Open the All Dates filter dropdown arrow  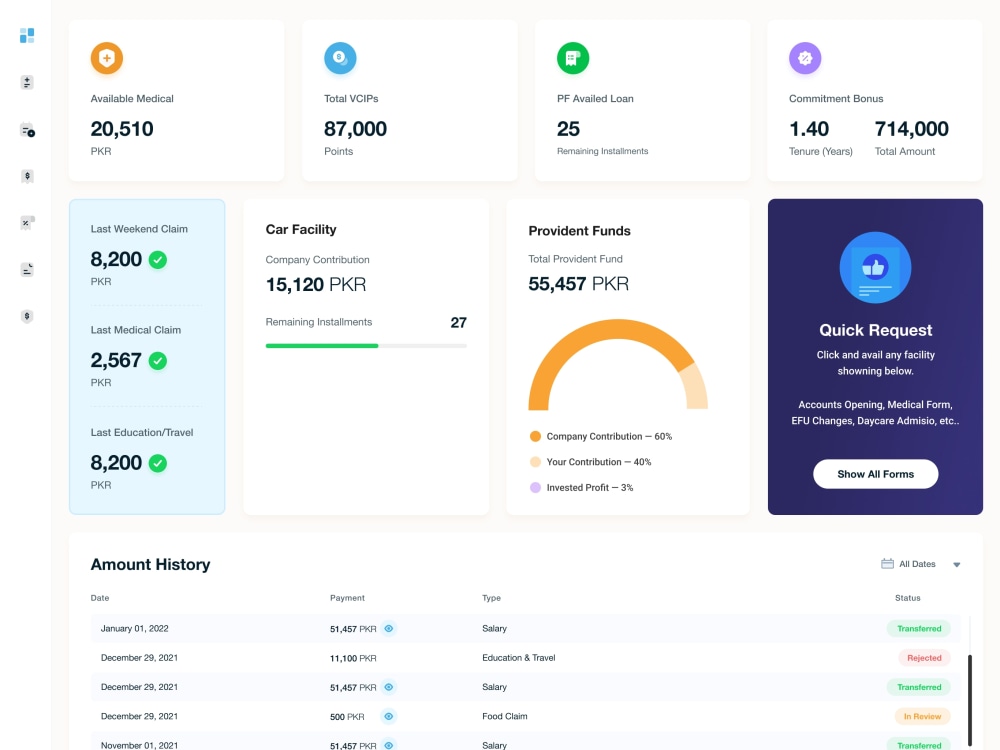coord(957,564)
